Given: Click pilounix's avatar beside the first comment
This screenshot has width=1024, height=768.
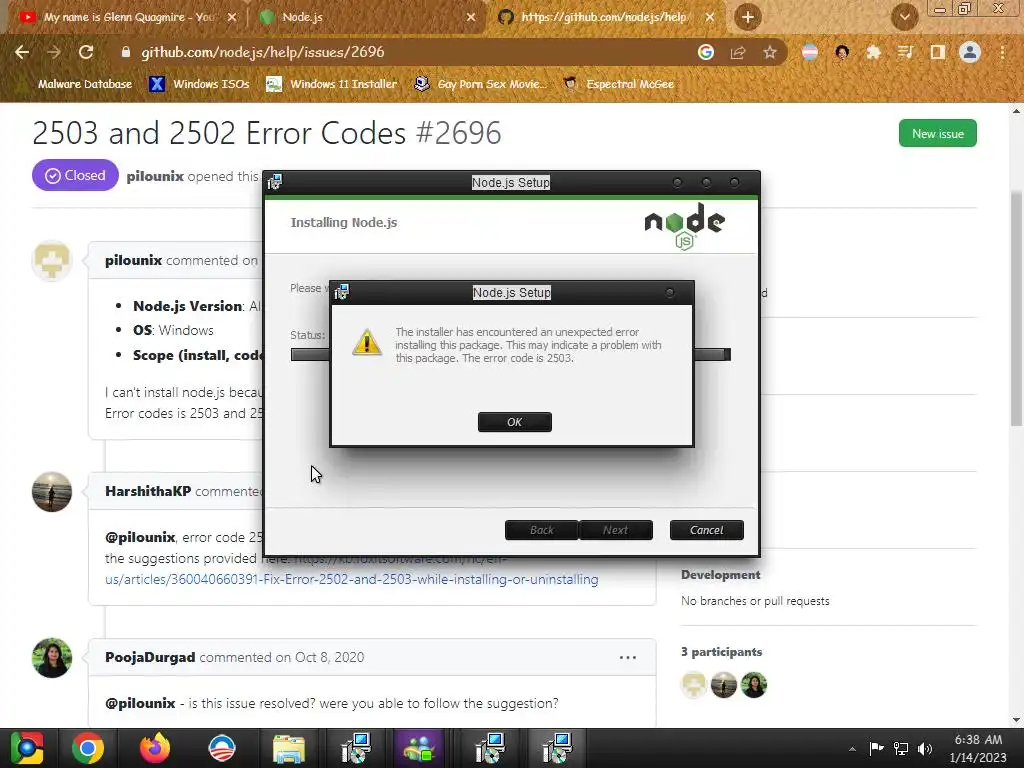Looking at the screenshot, I should (52, 261).
